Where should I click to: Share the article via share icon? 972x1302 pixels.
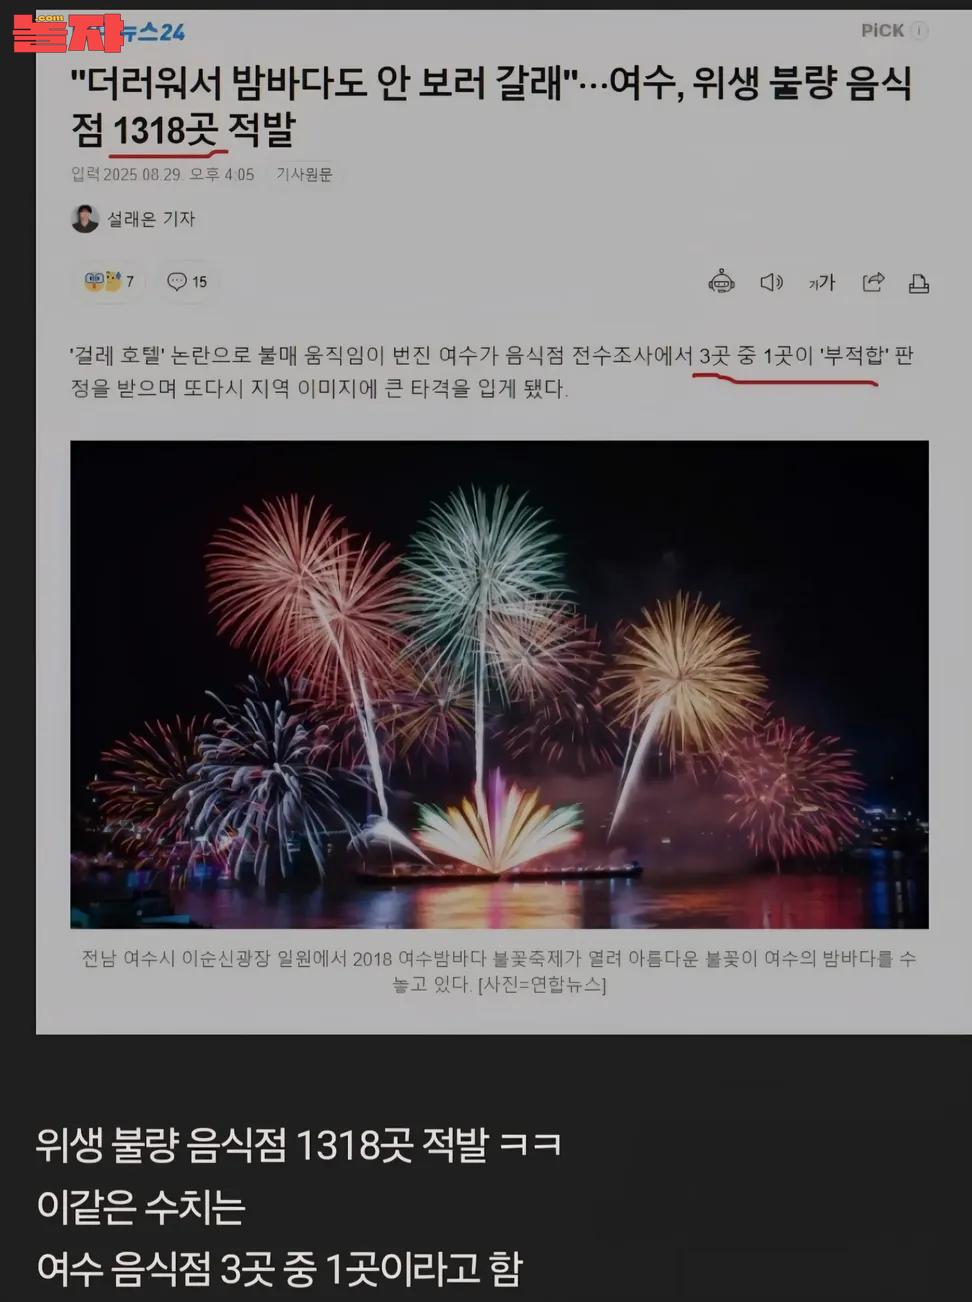tap(873, 282)
